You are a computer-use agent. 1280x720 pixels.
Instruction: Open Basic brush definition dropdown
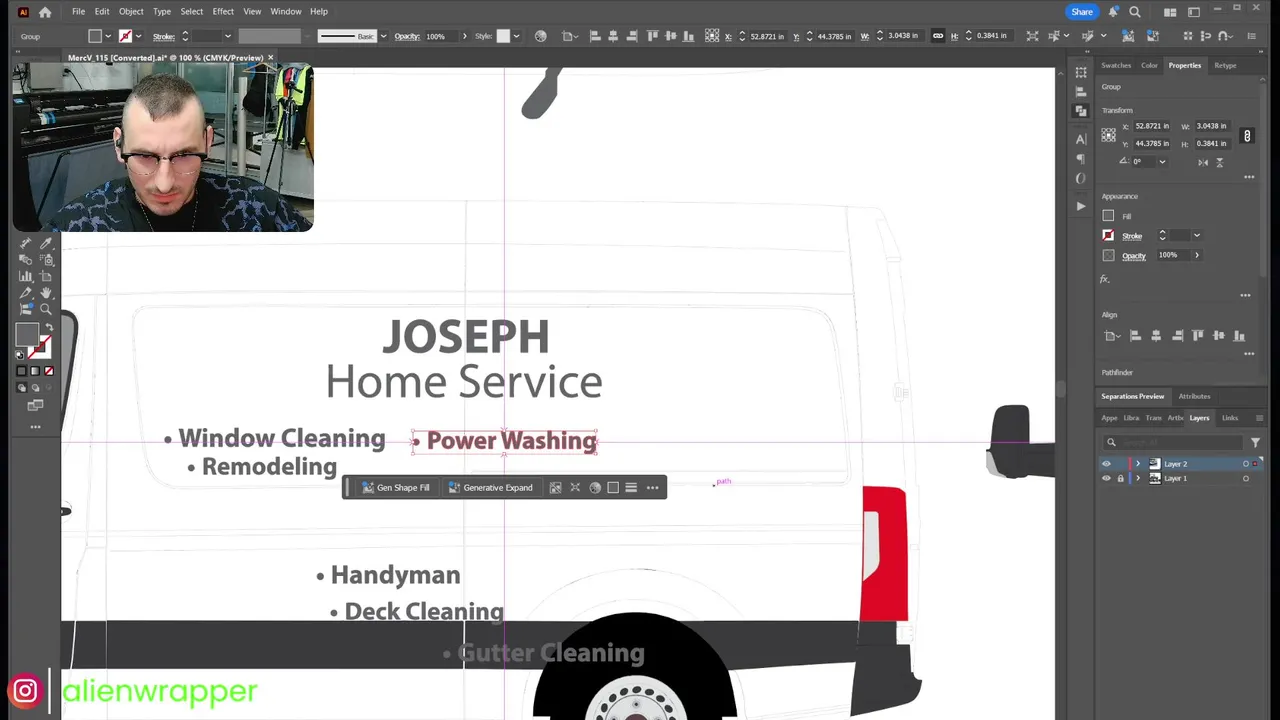pyautogui.click(x=383, y=36)
